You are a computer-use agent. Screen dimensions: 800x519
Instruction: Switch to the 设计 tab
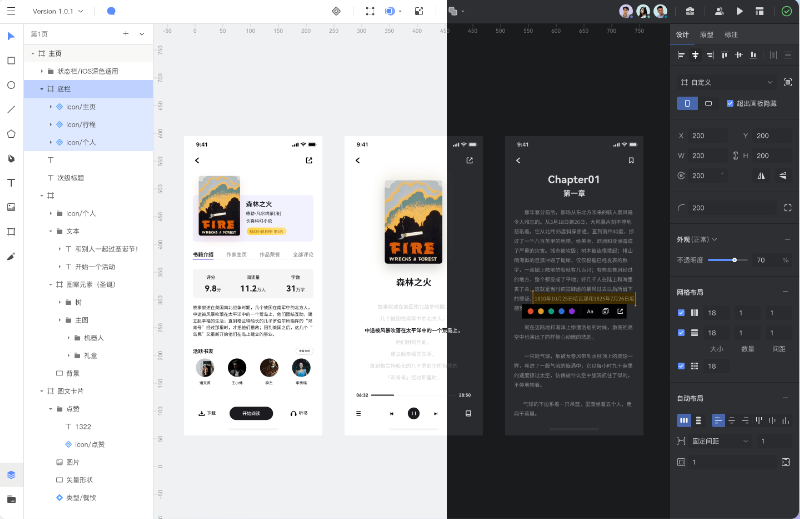click(x=682, y=35)
